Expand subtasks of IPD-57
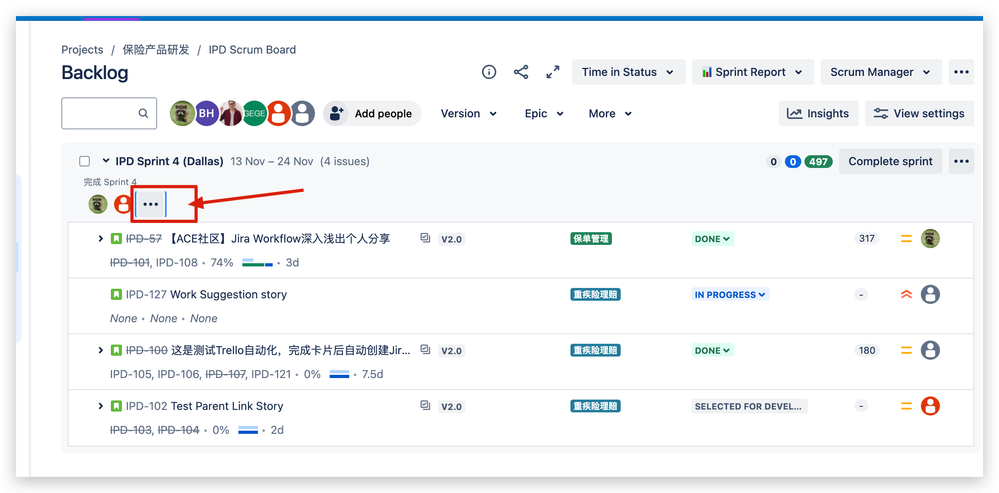Image resolution: width=999 pixels, height=493 pixels. [100, 239]
